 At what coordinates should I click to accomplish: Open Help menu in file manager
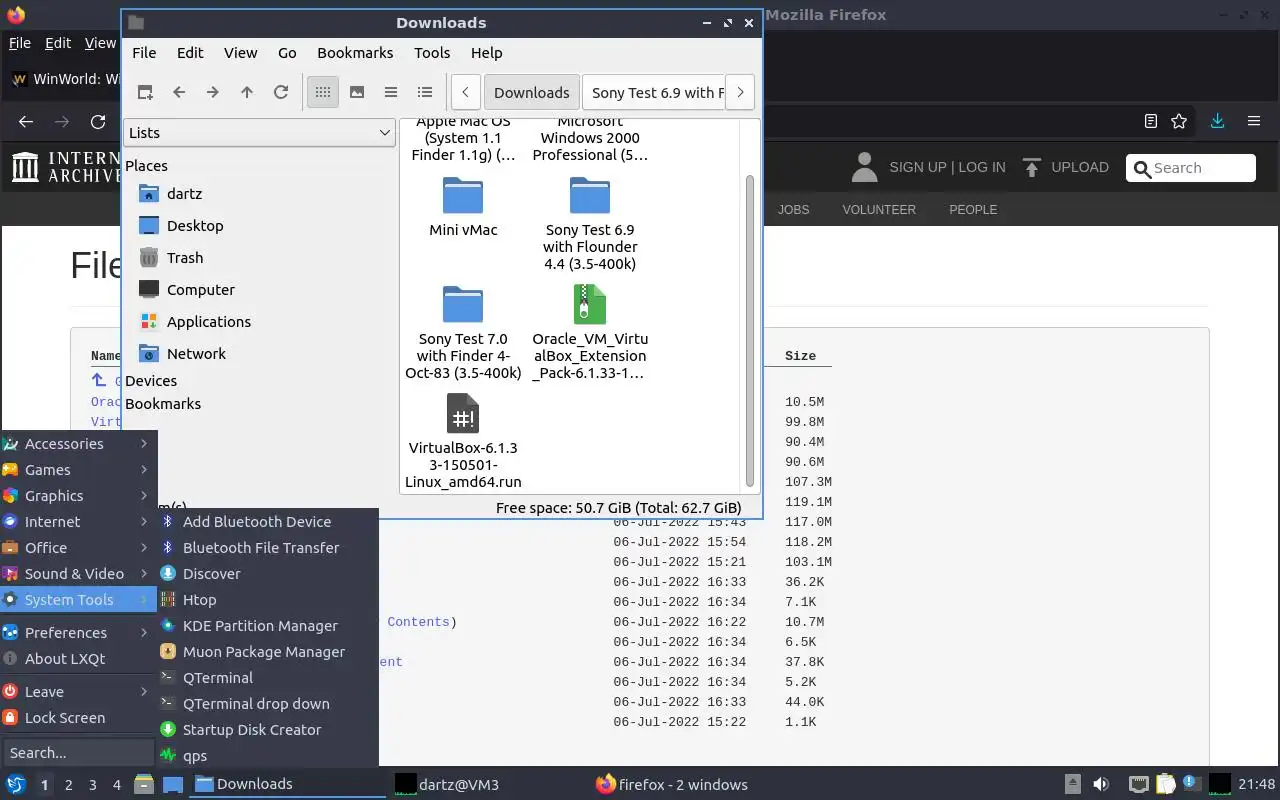[486, 52]
